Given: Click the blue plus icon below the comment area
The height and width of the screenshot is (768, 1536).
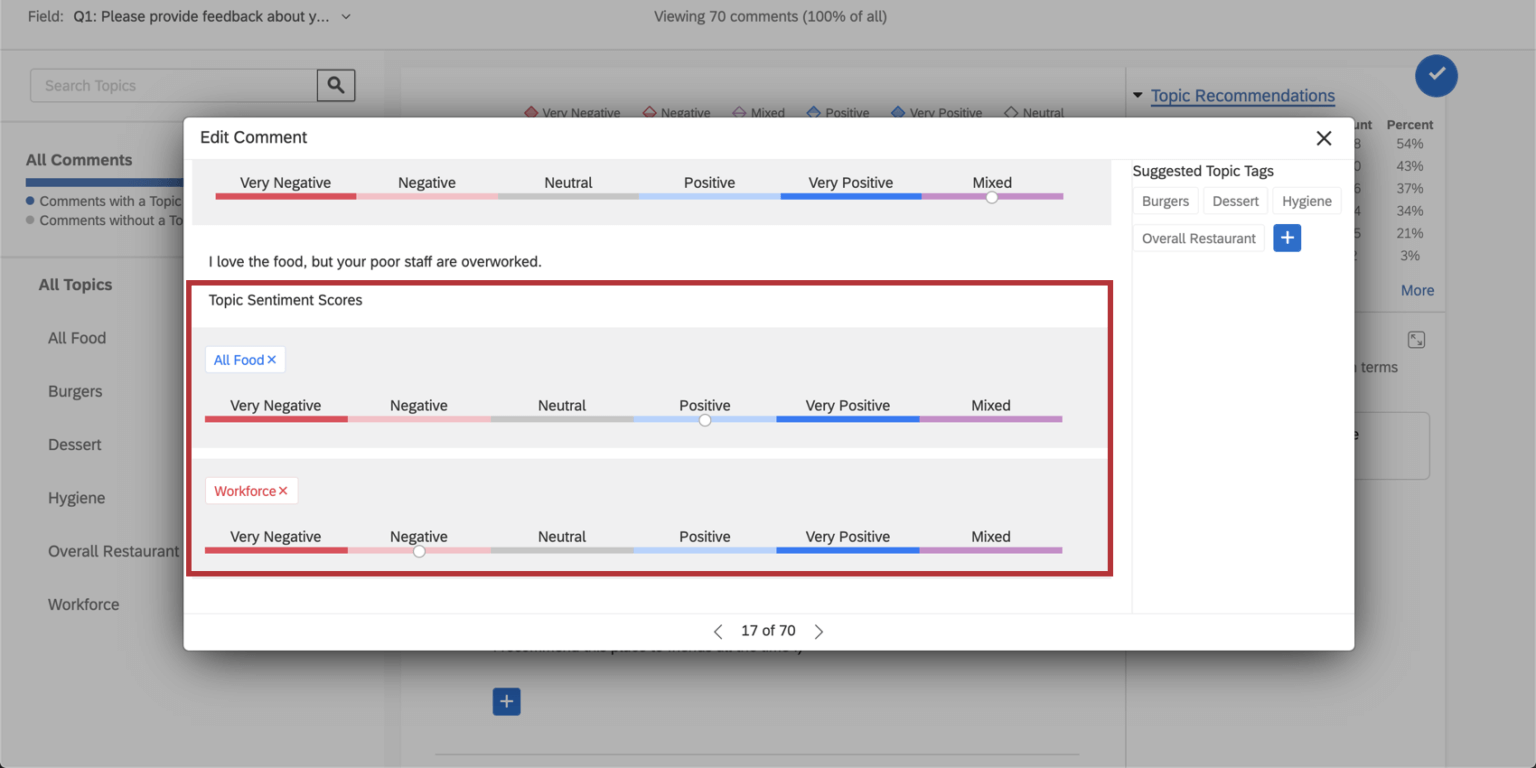Looking at the screenshot, I should [506, 701].
